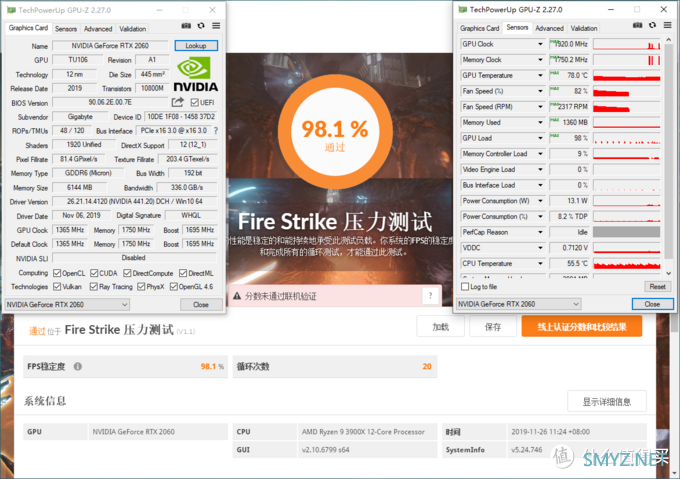This screenshot has height=479, width=680.
Task: Toggle PhysX checkbox
Action: (141, 287)
